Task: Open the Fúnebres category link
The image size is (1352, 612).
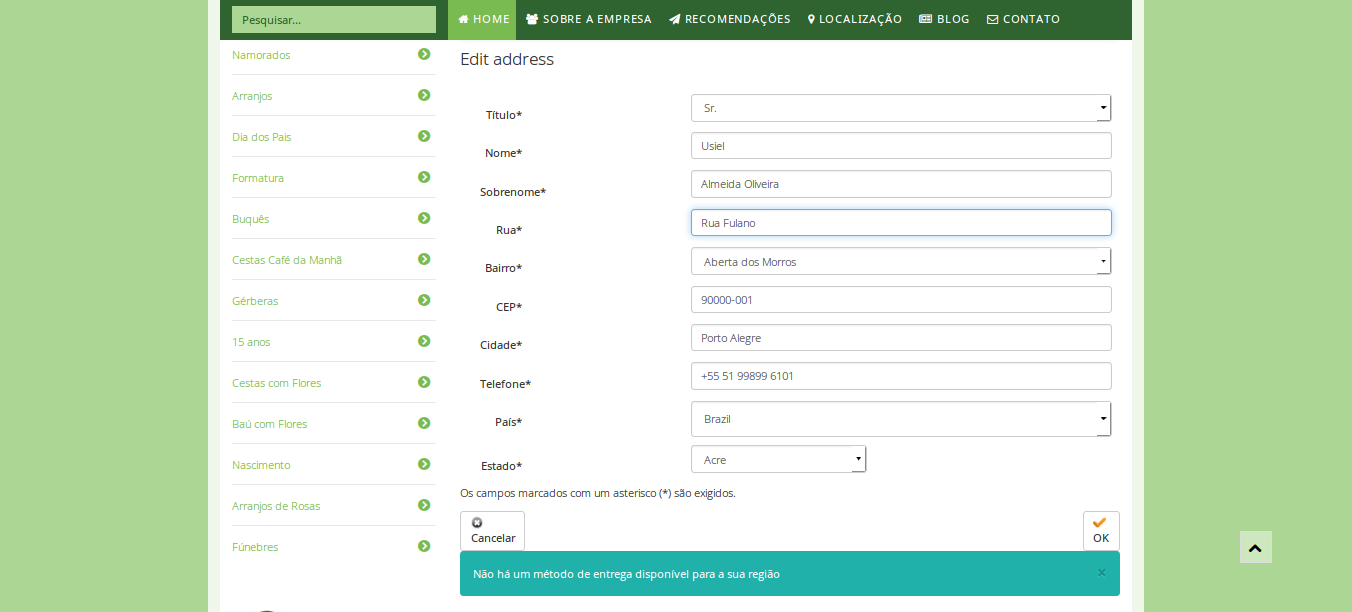Action: click(x=255, y=547)
